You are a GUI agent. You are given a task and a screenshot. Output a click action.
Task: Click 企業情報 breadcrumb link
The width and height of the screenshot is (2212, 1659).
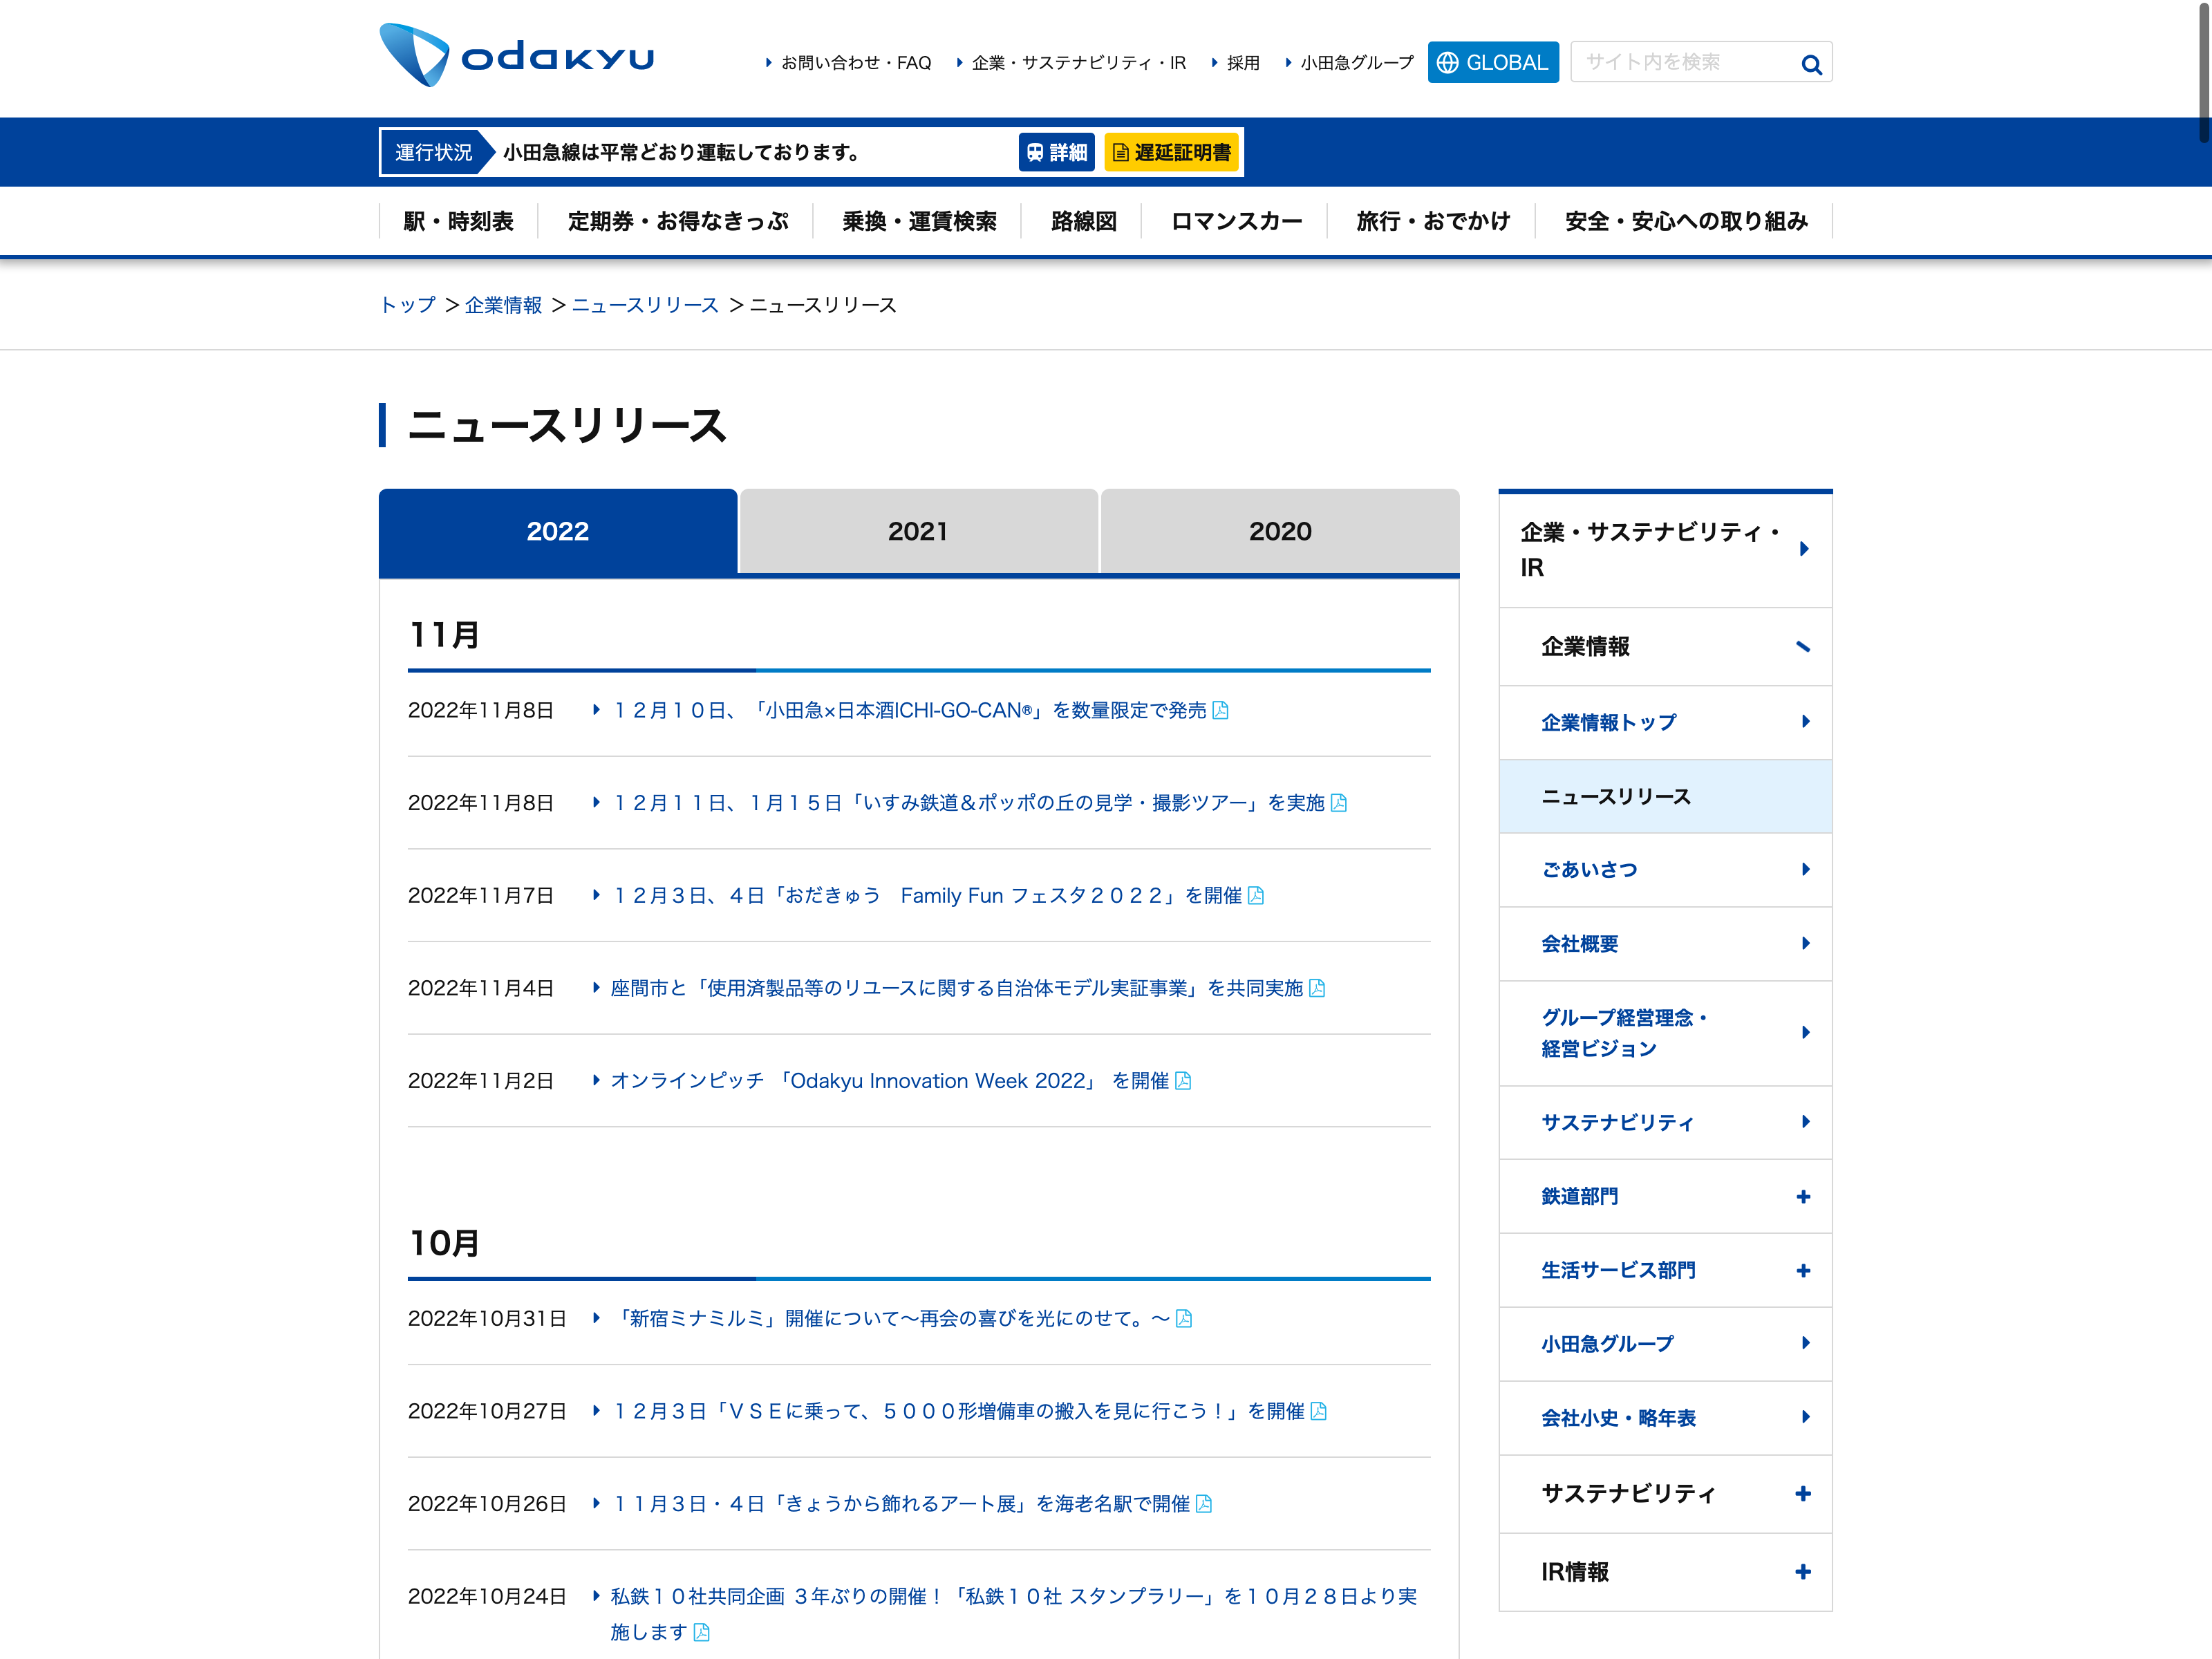pos(503,305)
